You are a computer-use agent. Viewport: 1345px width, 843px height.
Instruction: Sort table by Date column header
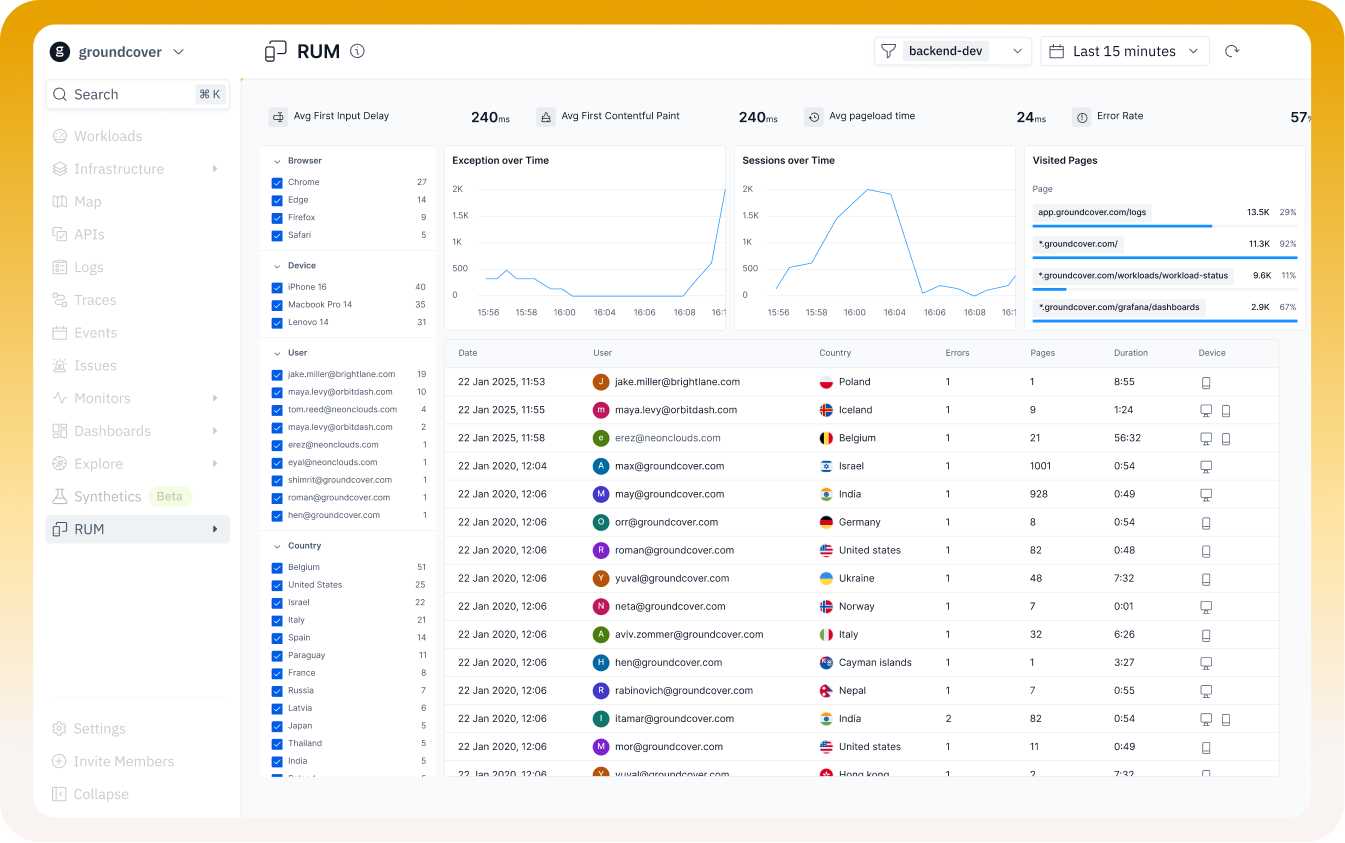click(469, 353)
